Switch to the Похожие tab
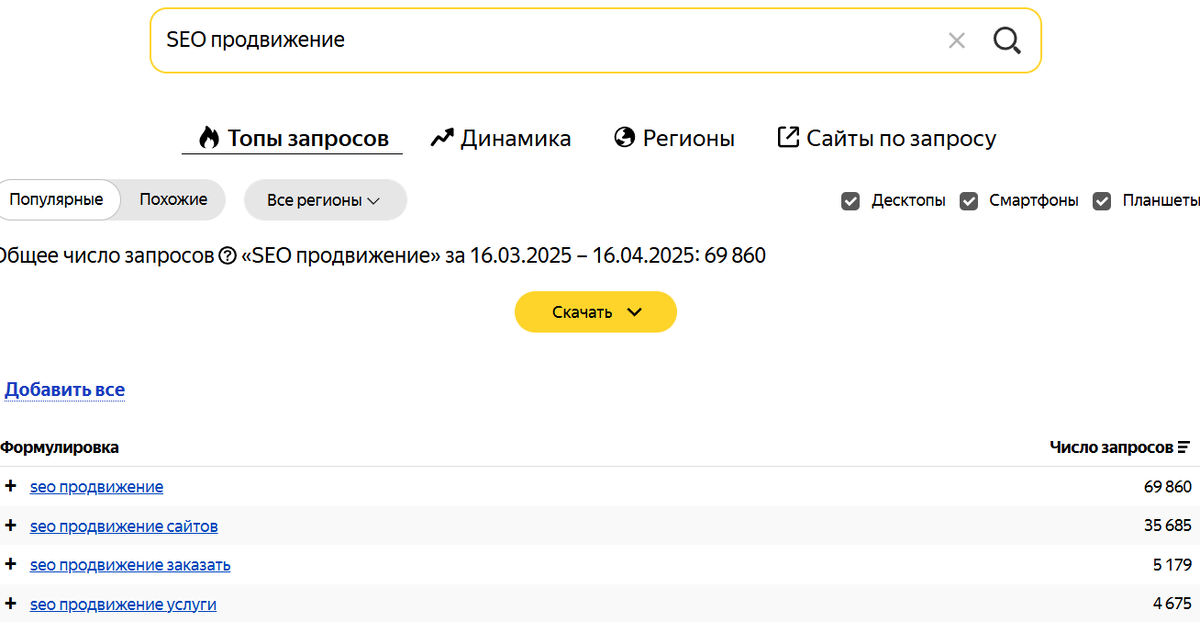The height and width of the screenshot is (622, 1200). coord(172,199)
